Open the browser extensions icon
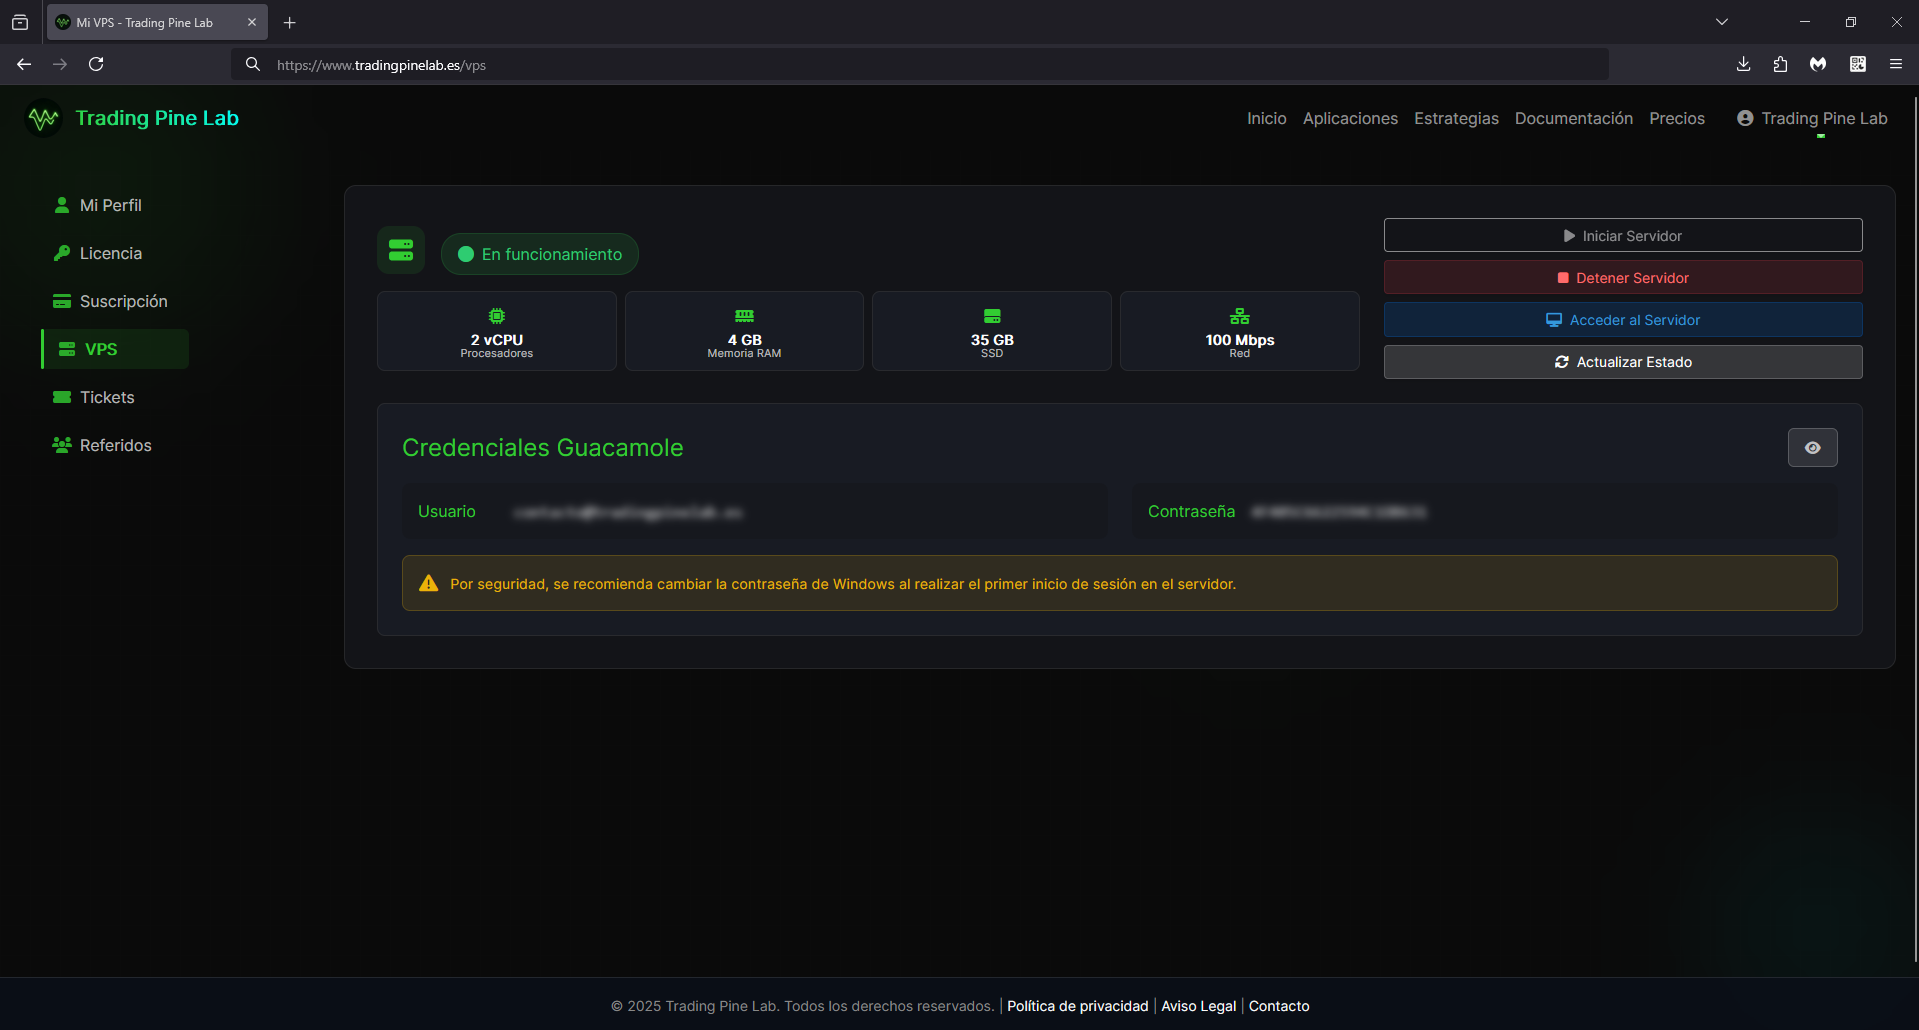 pos(1780,64)
